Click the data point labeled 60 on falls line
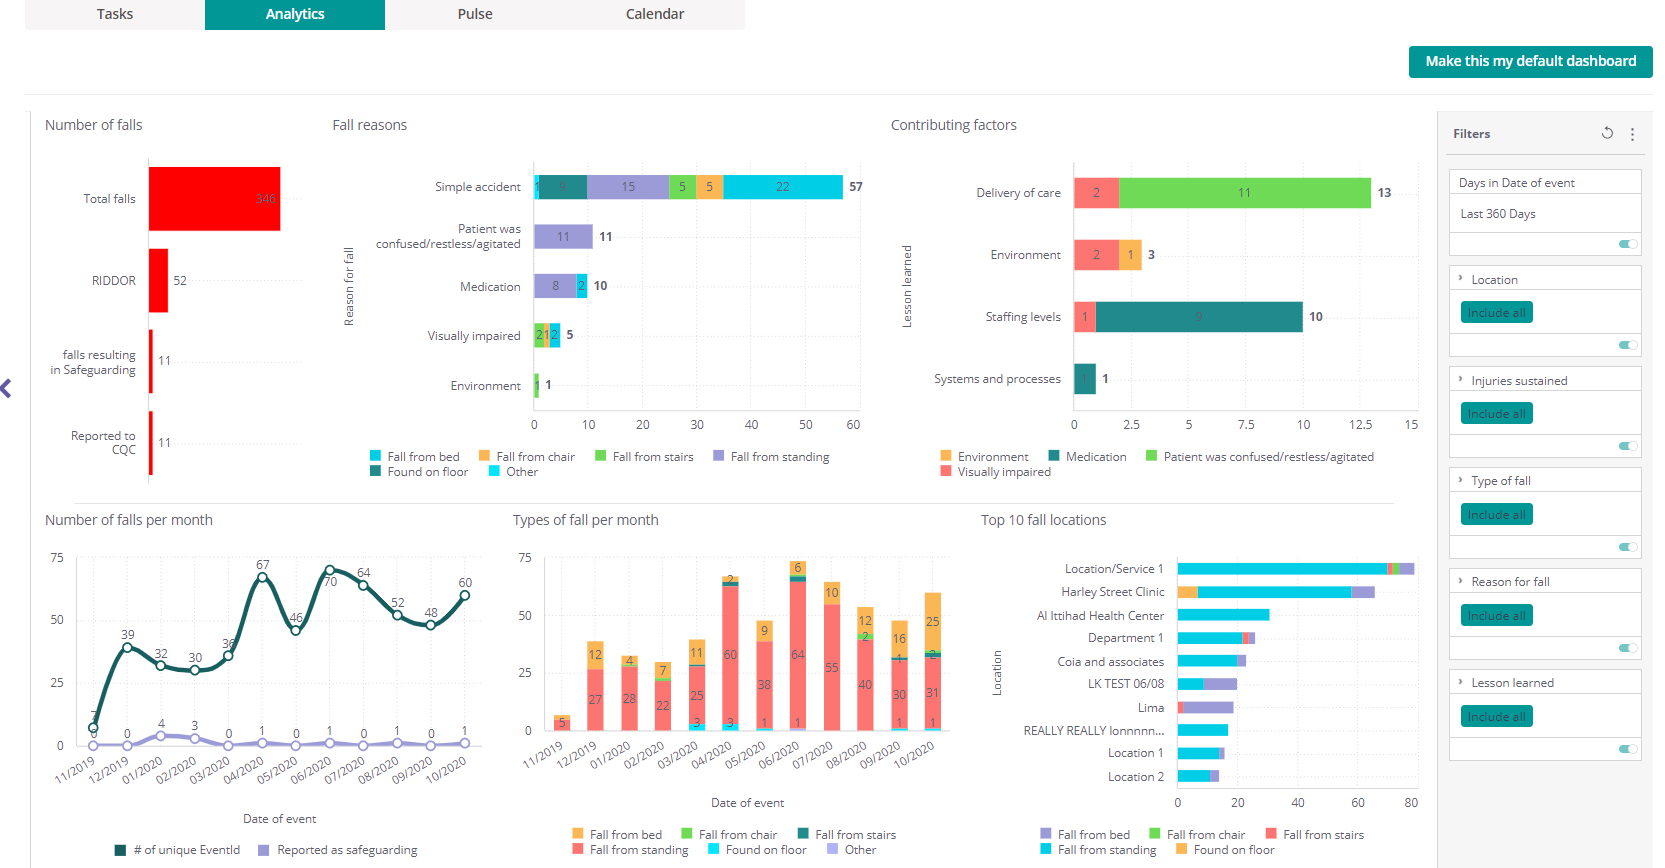Image resolution: width=1665 pixels, height=868 pixels. click(465, 595)
